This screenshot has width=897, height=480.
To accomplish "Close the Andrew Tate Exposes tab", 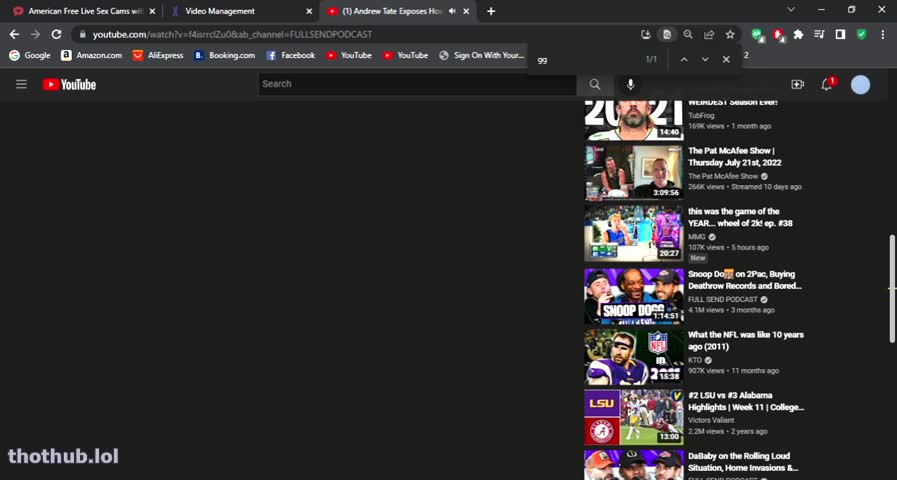I will [466, 11].
